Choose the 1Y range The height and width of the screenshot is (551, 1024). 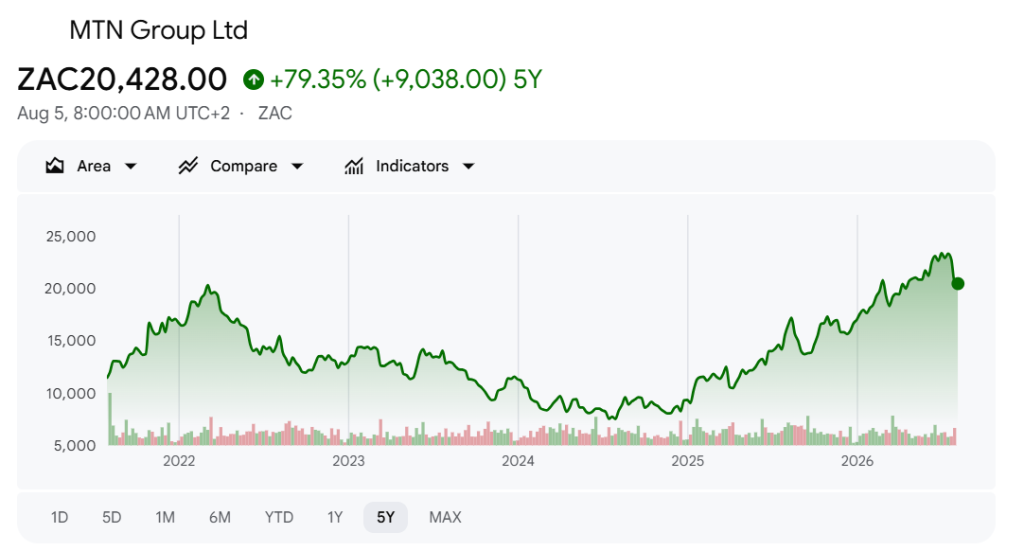pos(335,518)
